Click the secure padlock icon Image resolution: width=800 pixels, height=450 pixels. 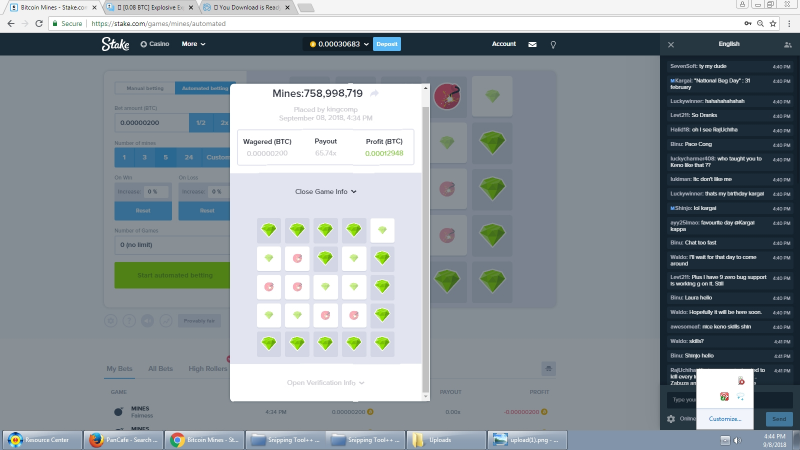coord(55,23)
